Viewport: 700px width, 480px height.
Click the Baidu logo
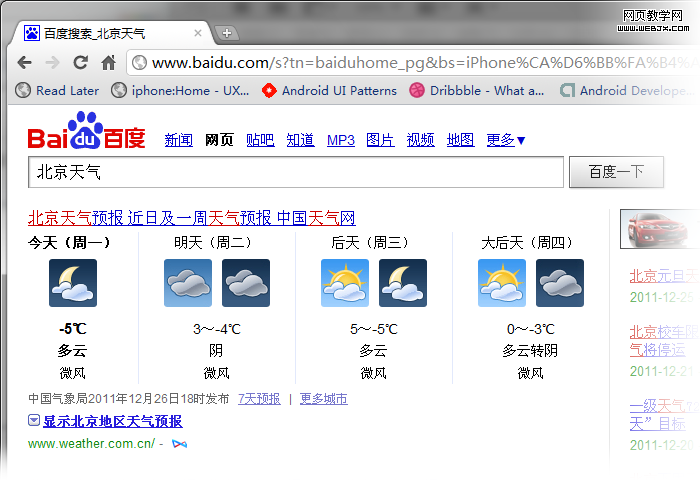pyautogui.click(x=86, y=138)
